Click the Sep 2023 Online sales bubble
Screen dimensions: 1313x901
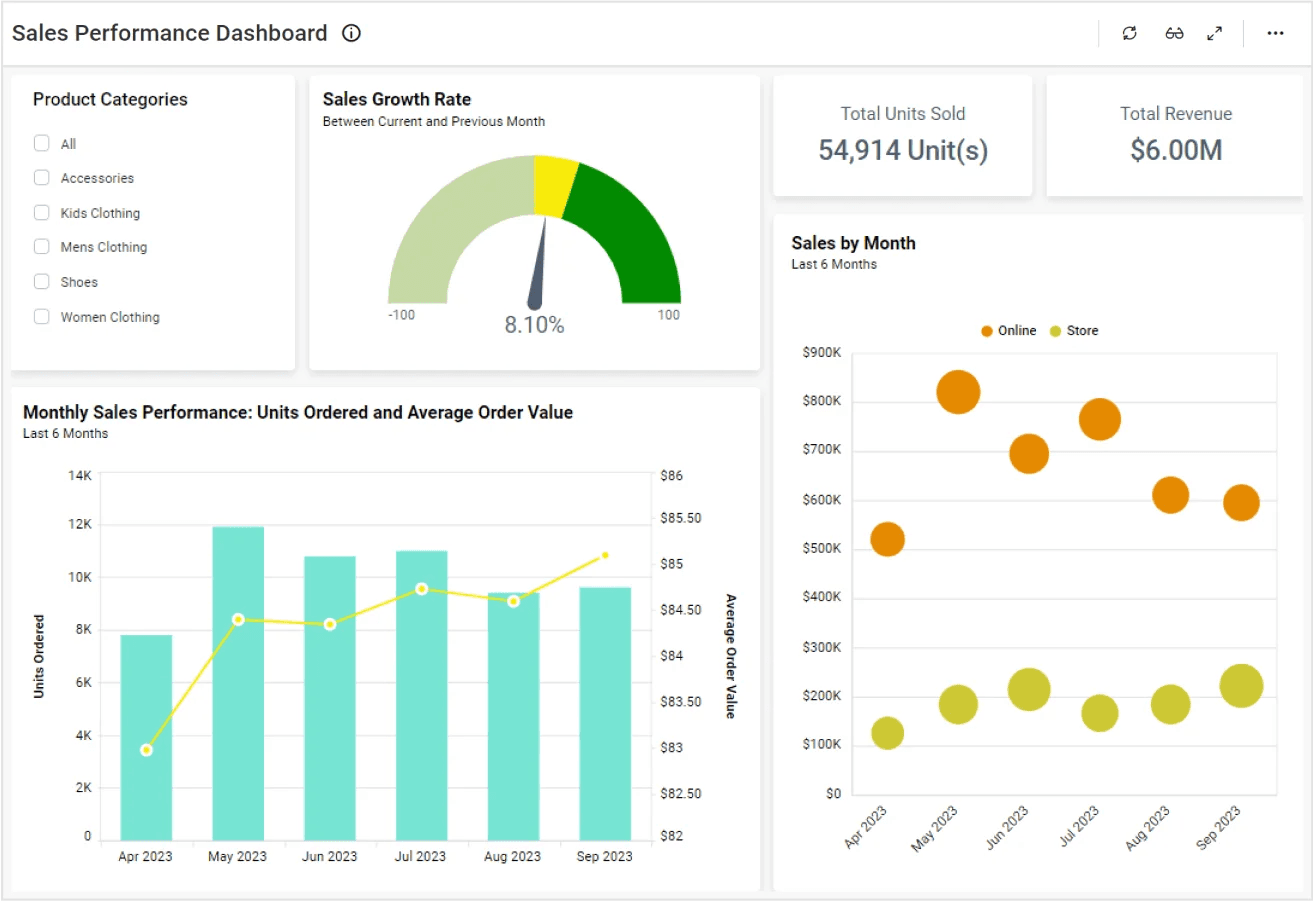(x=1241, y=503)
